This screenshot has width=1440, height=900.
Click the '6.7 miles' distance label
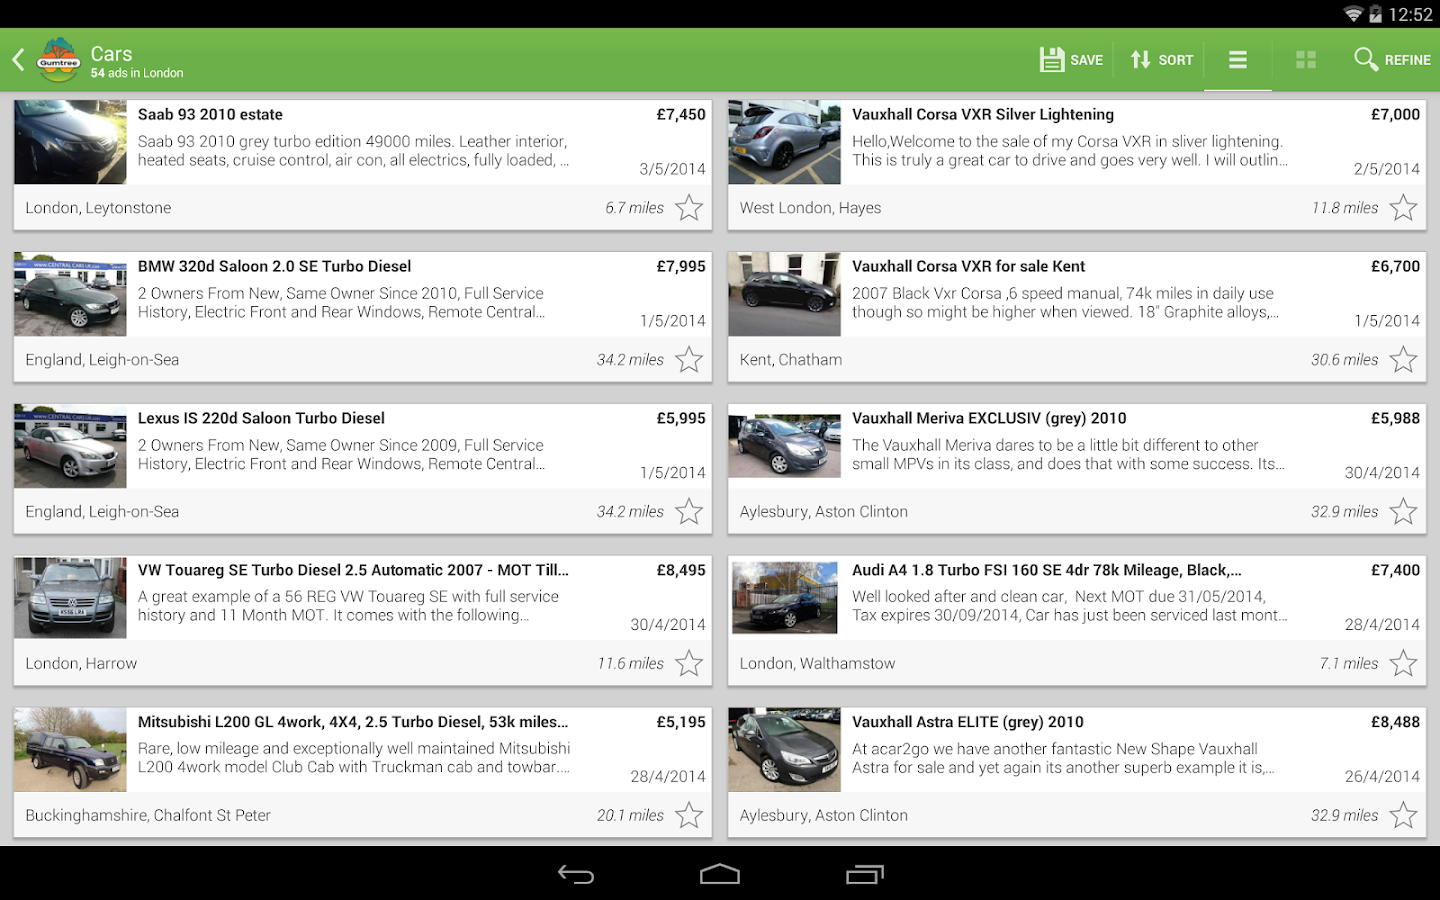point(634,208)
